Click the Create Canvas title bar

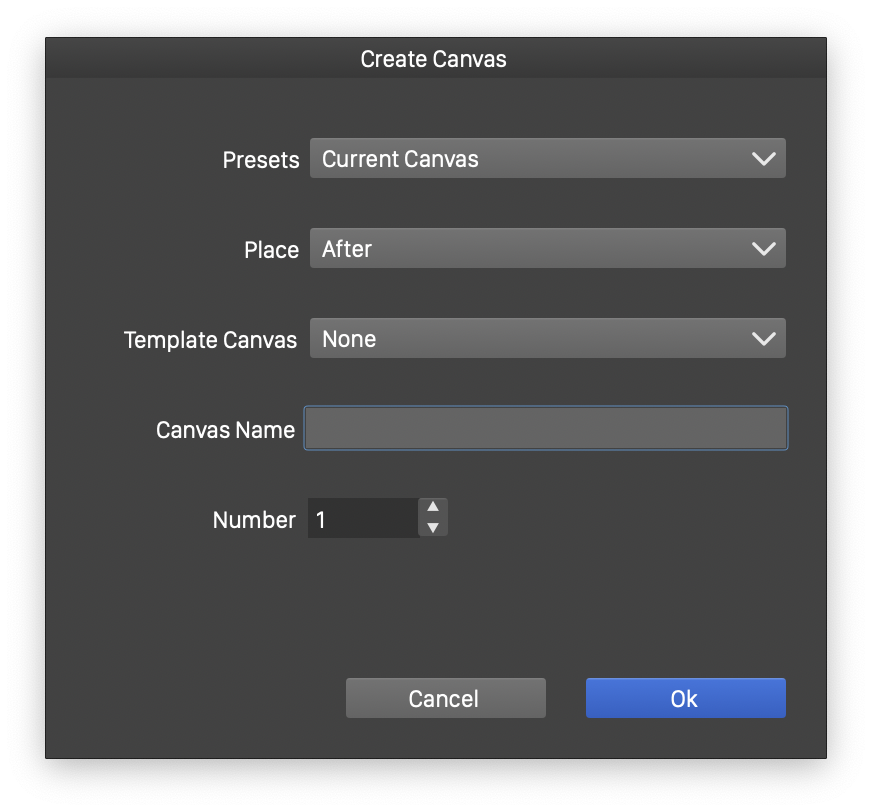(434, 59)
